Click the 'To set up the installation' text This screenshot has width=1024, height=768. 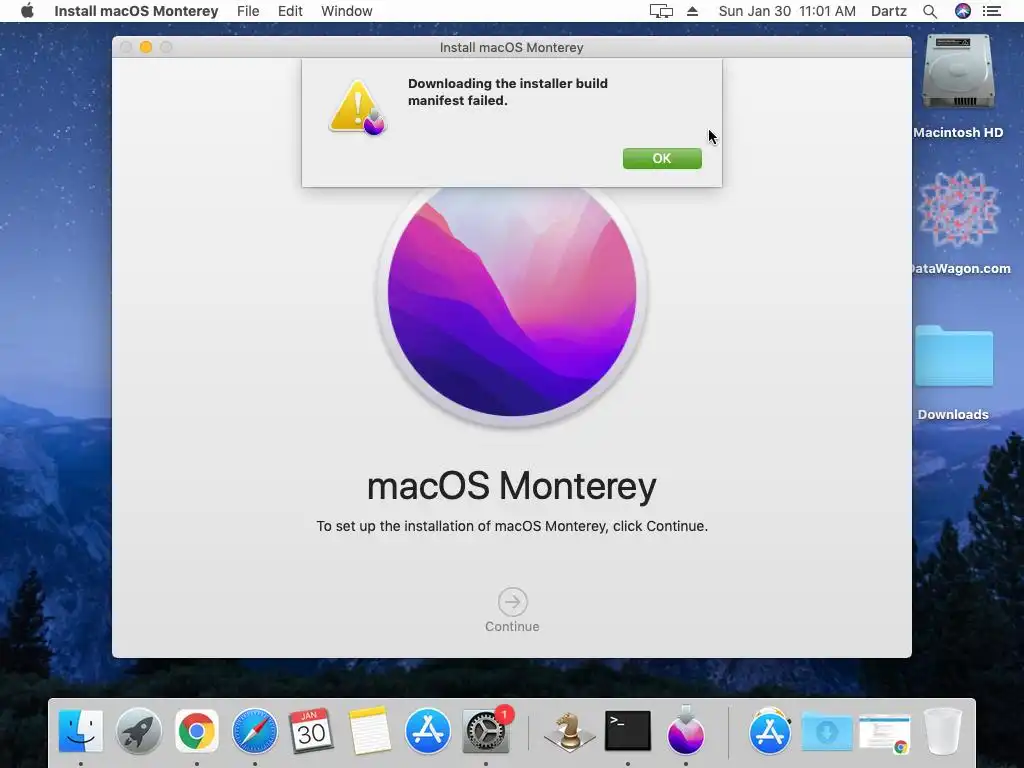click(x=512, y=526)
